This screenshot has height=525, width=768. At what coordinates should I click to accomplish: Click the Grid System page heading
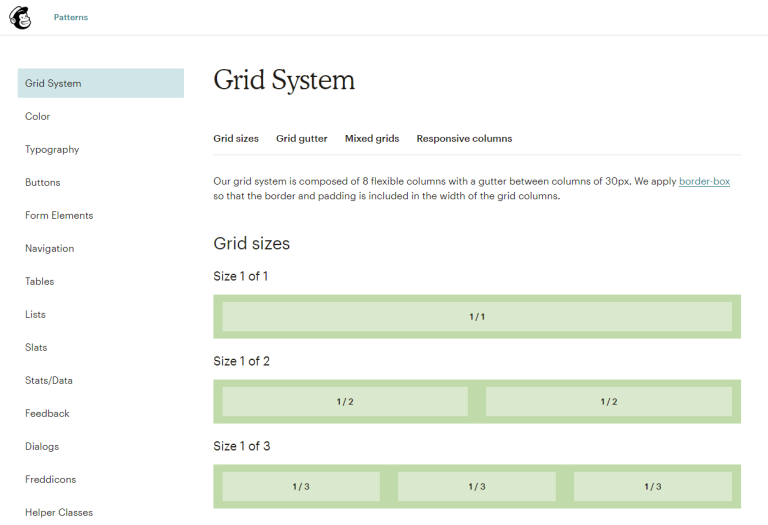(284, 80)
